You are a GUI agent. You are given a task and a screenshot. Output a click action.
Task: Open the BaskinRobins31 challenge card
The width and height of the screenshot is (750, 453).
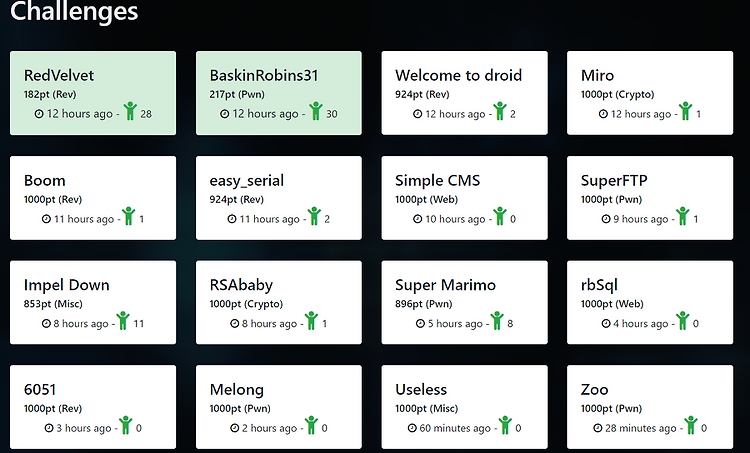279,93
